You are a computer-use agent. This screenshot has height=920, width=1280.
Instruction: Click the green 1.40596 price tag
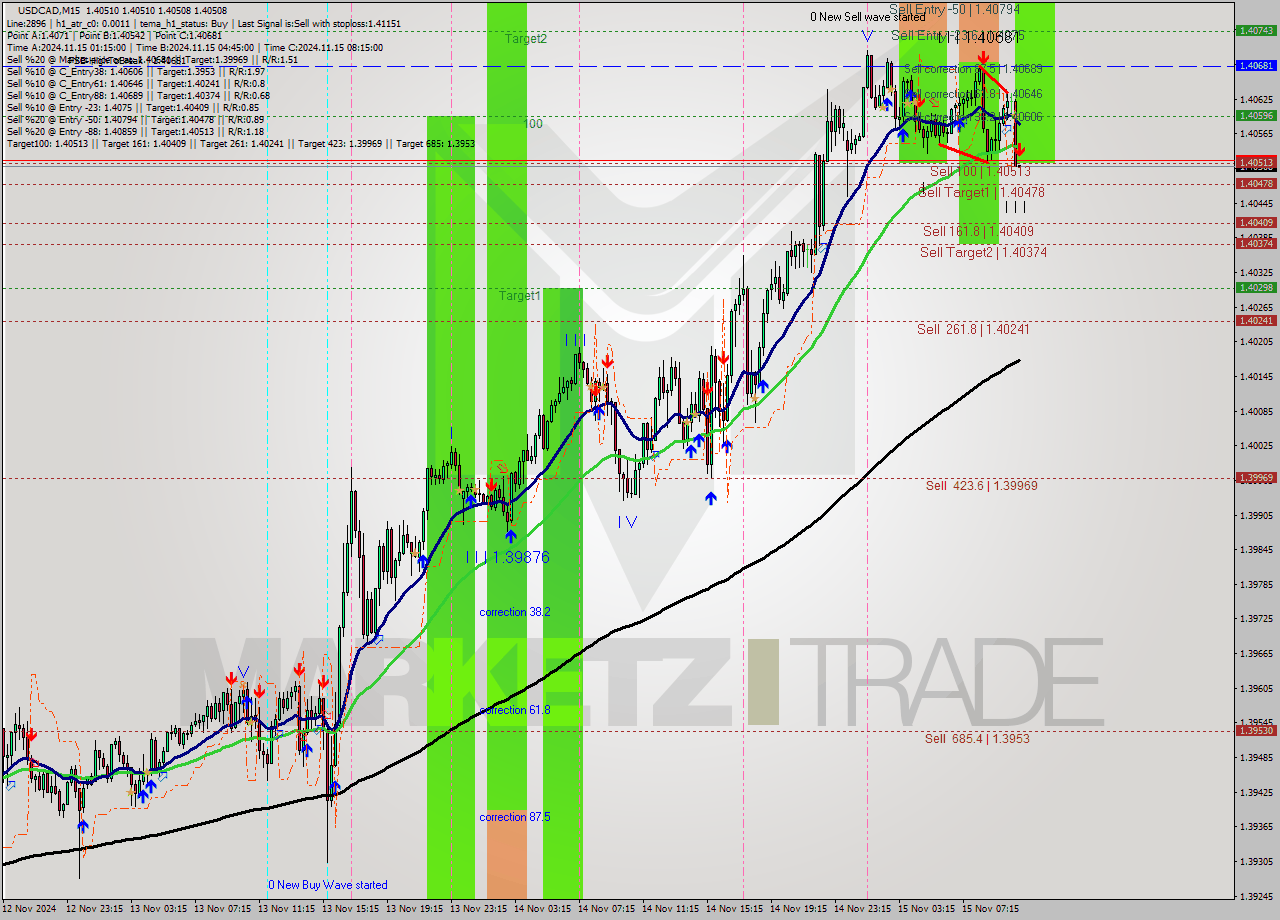1255,115
